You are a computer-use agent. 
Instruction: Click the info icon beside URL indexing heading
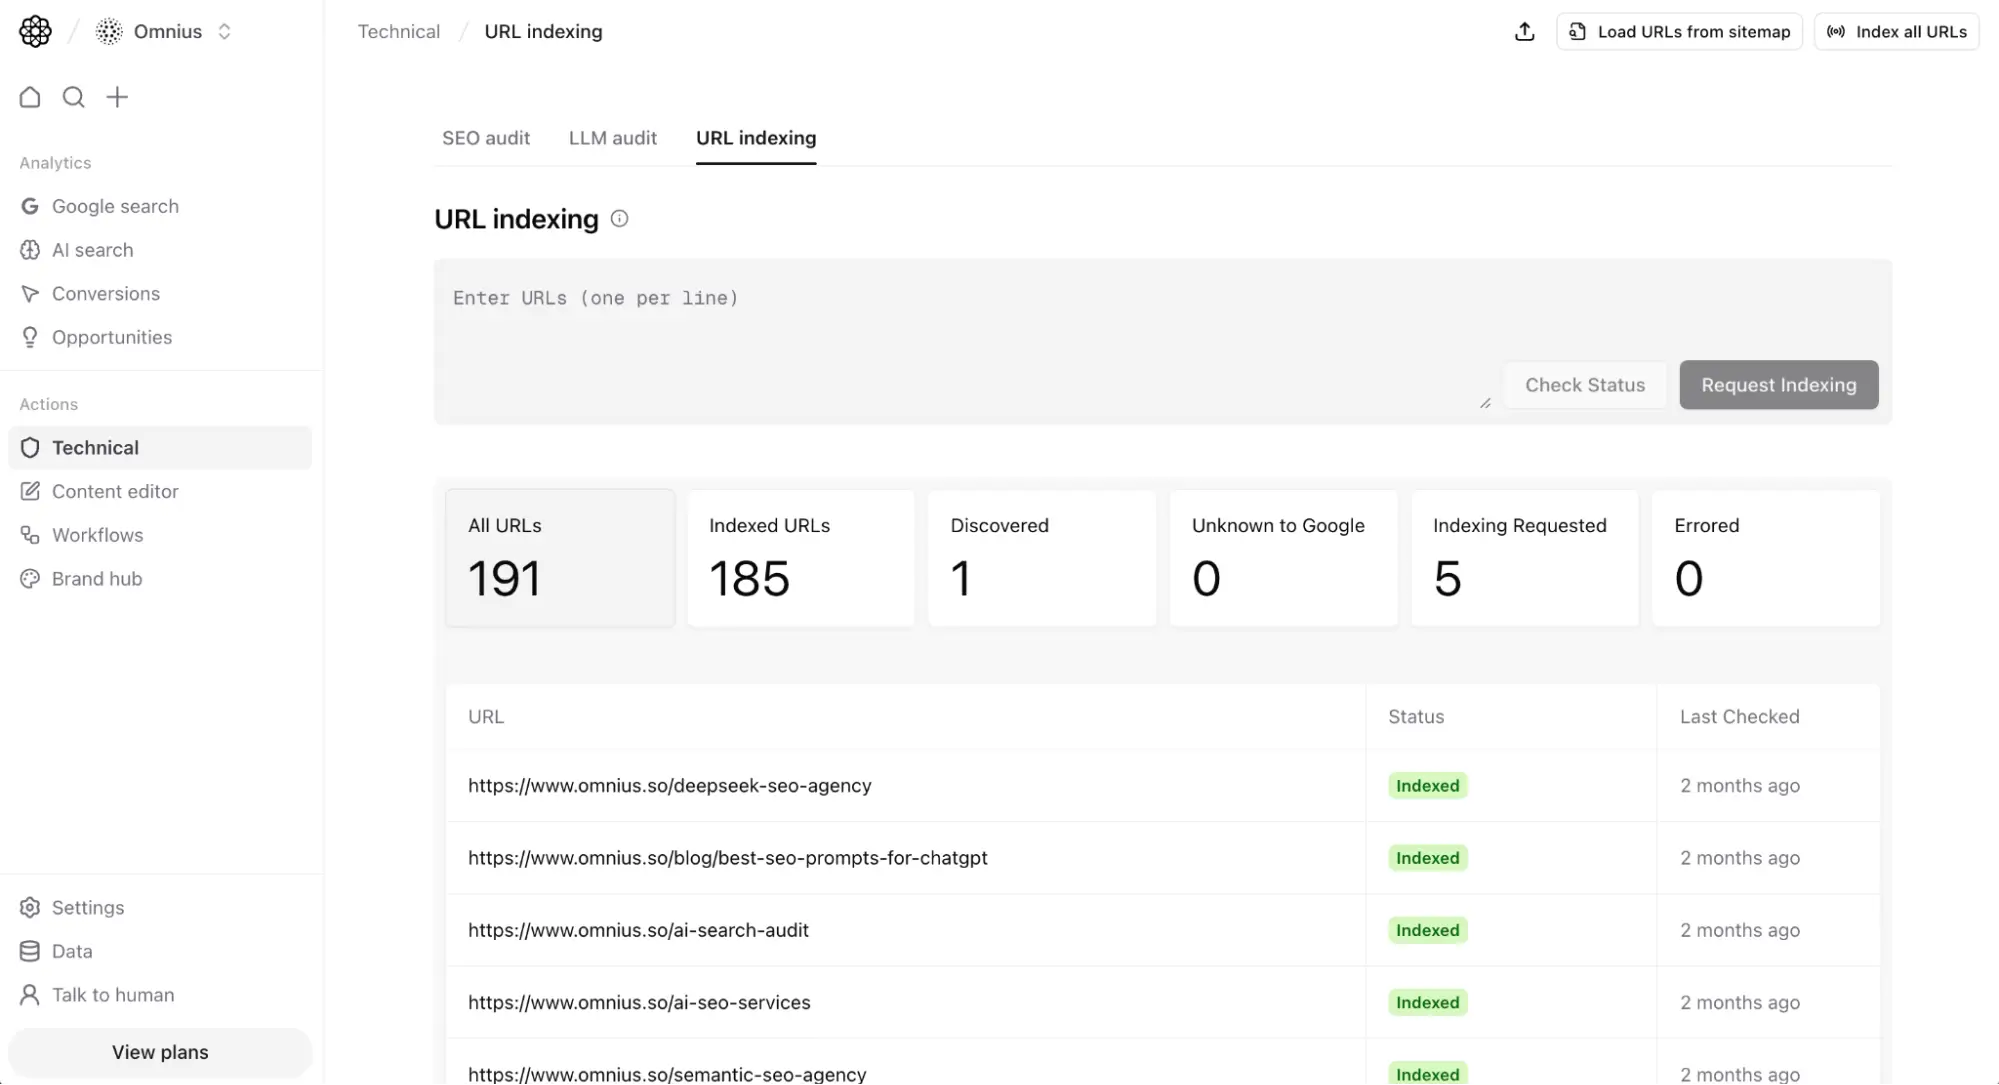pyautogui.click(x=619, y=218)
